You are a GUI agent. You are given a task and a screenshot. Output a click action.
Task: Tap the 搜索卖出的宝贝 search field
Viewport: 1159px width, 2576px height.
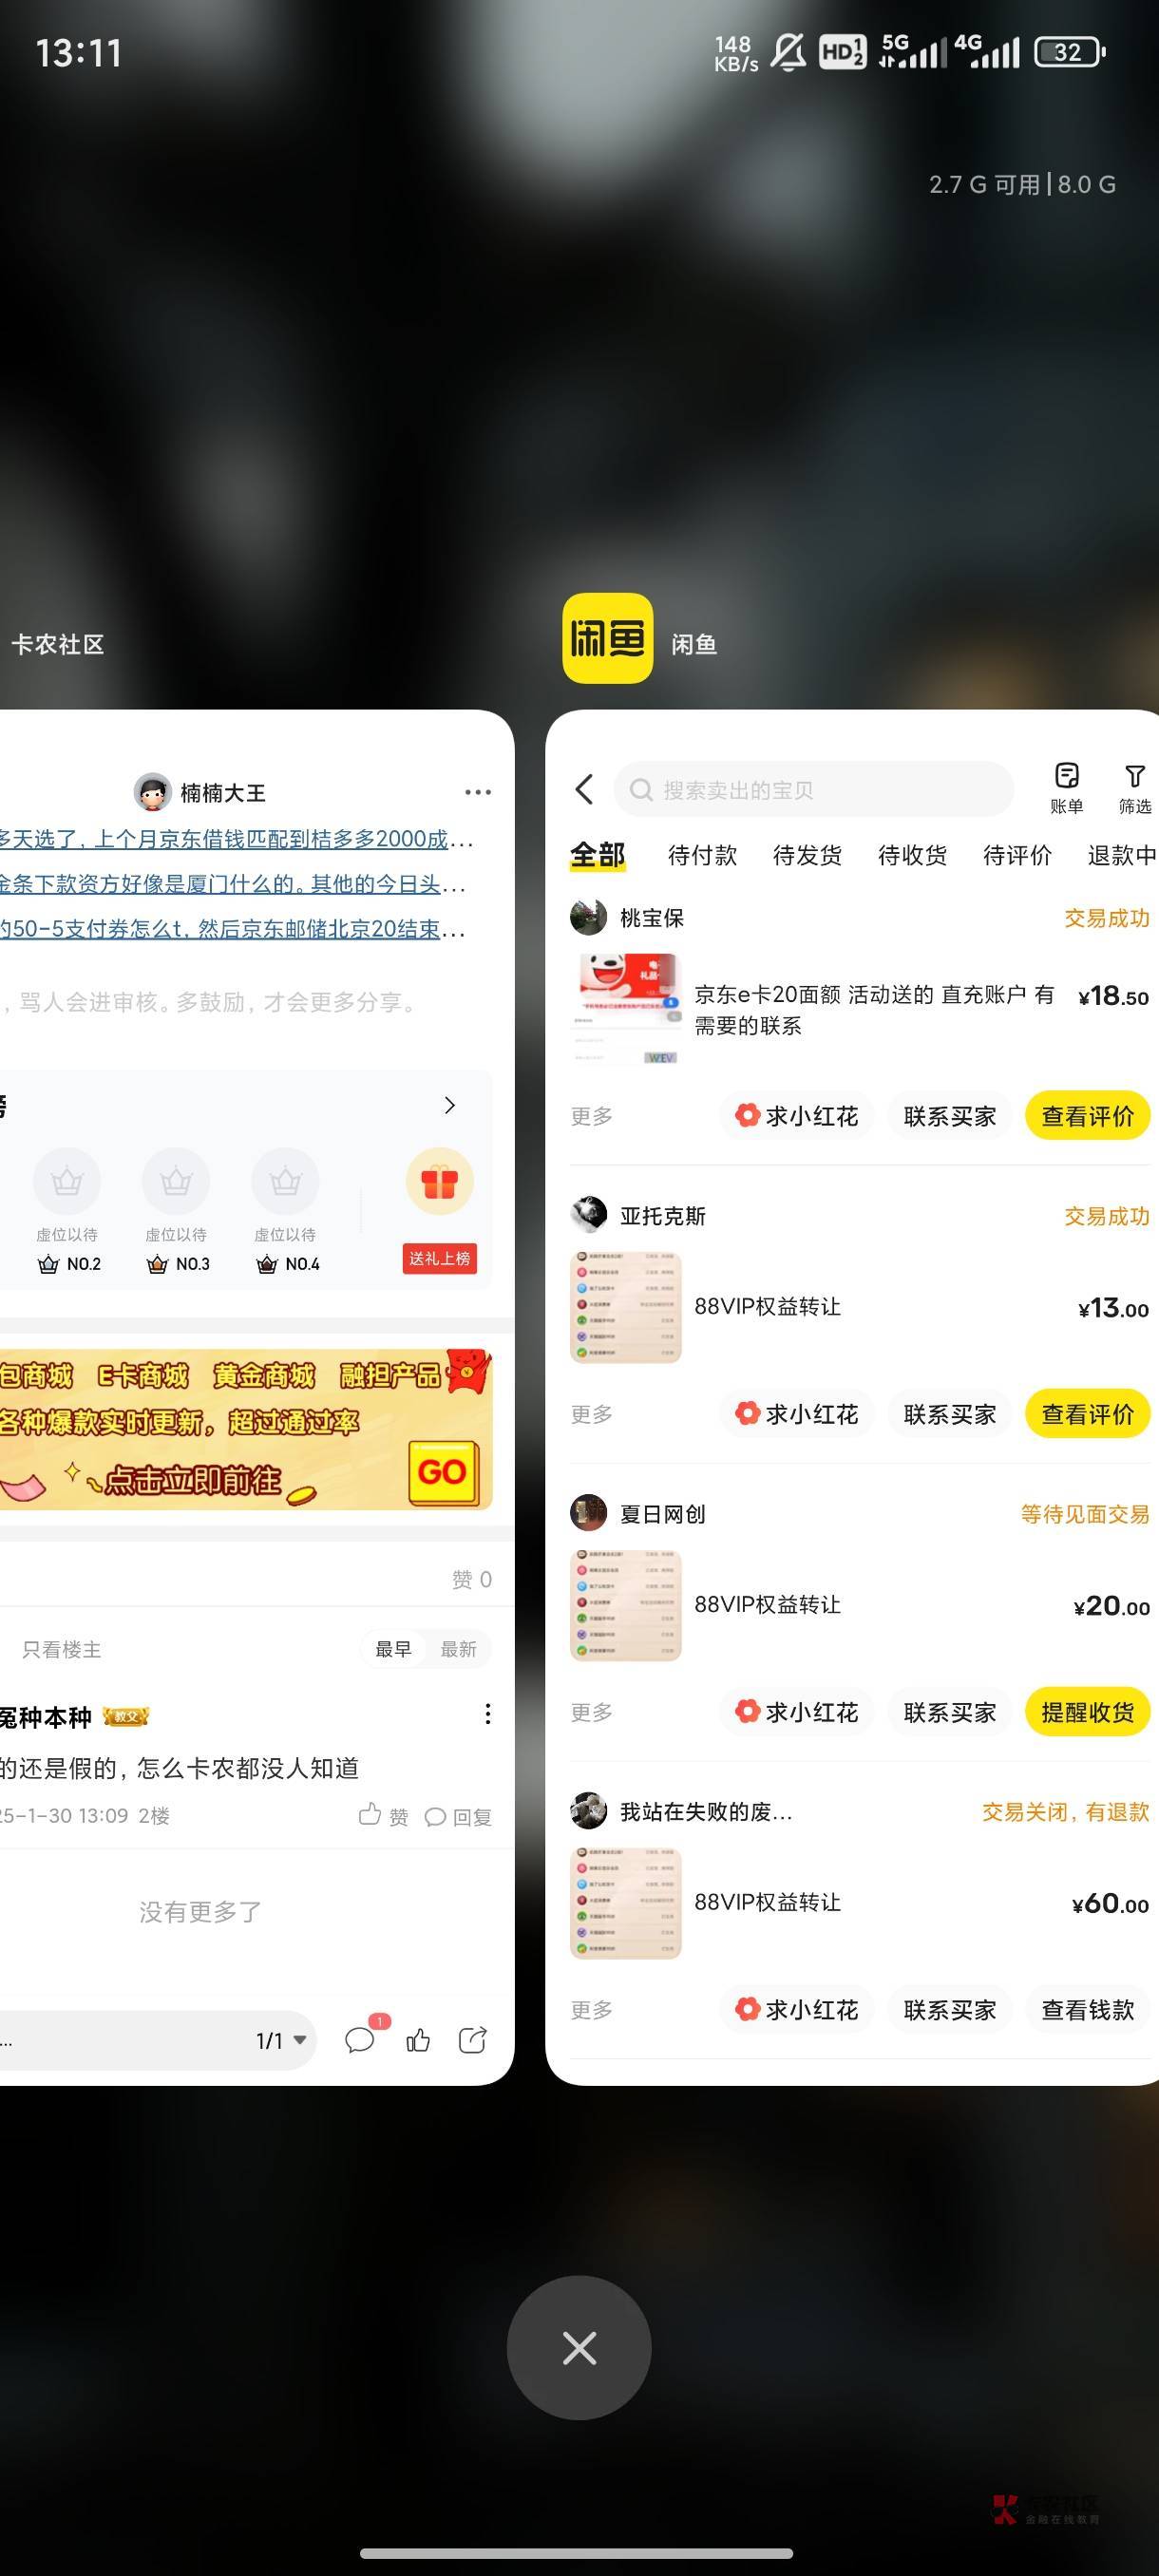coord(814,790)
